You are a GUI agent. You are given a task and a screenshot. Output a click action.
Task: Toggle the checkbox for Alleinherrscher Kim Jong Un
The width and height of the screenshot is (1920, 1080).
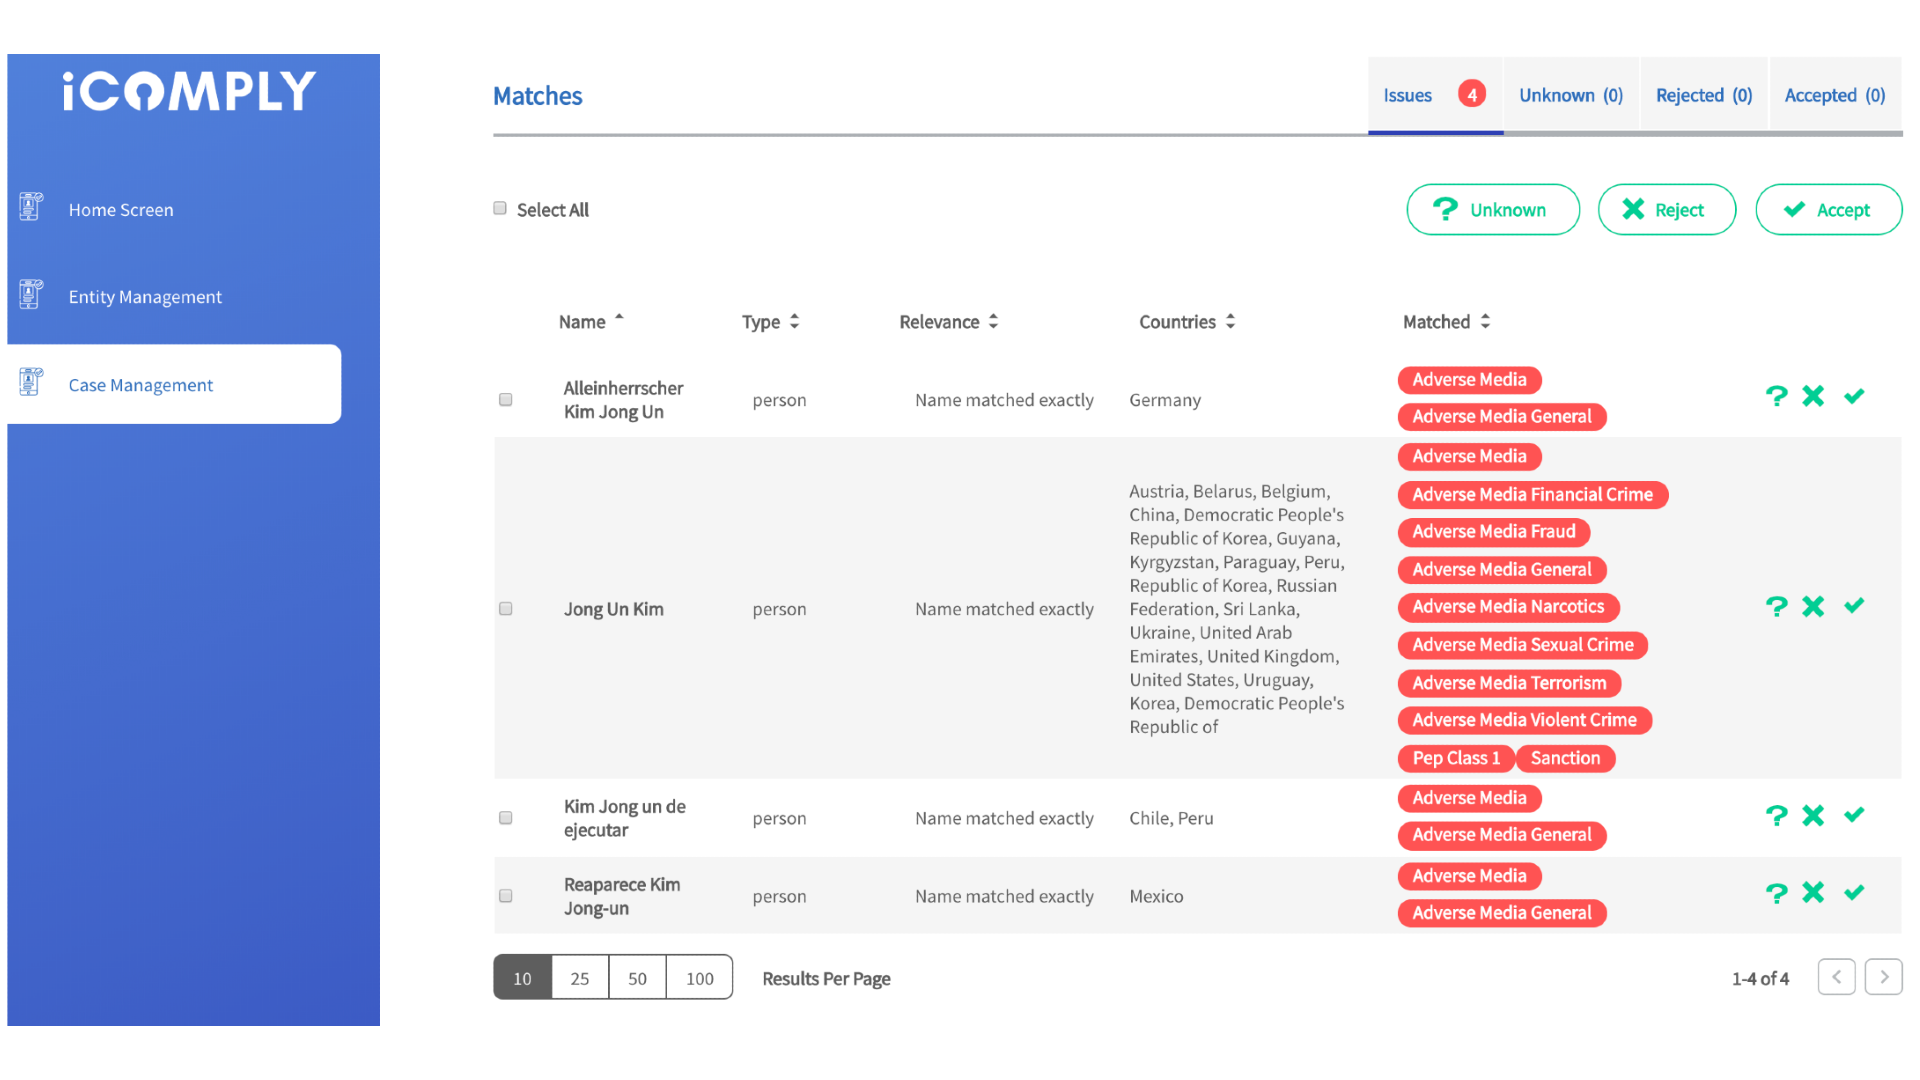[505, 400]
